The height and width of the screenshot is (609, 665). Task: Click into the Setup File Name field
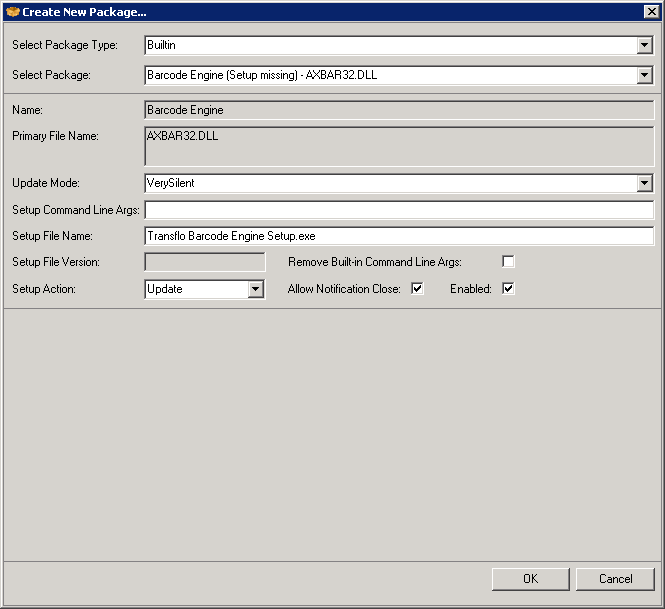tap(399, 236)
